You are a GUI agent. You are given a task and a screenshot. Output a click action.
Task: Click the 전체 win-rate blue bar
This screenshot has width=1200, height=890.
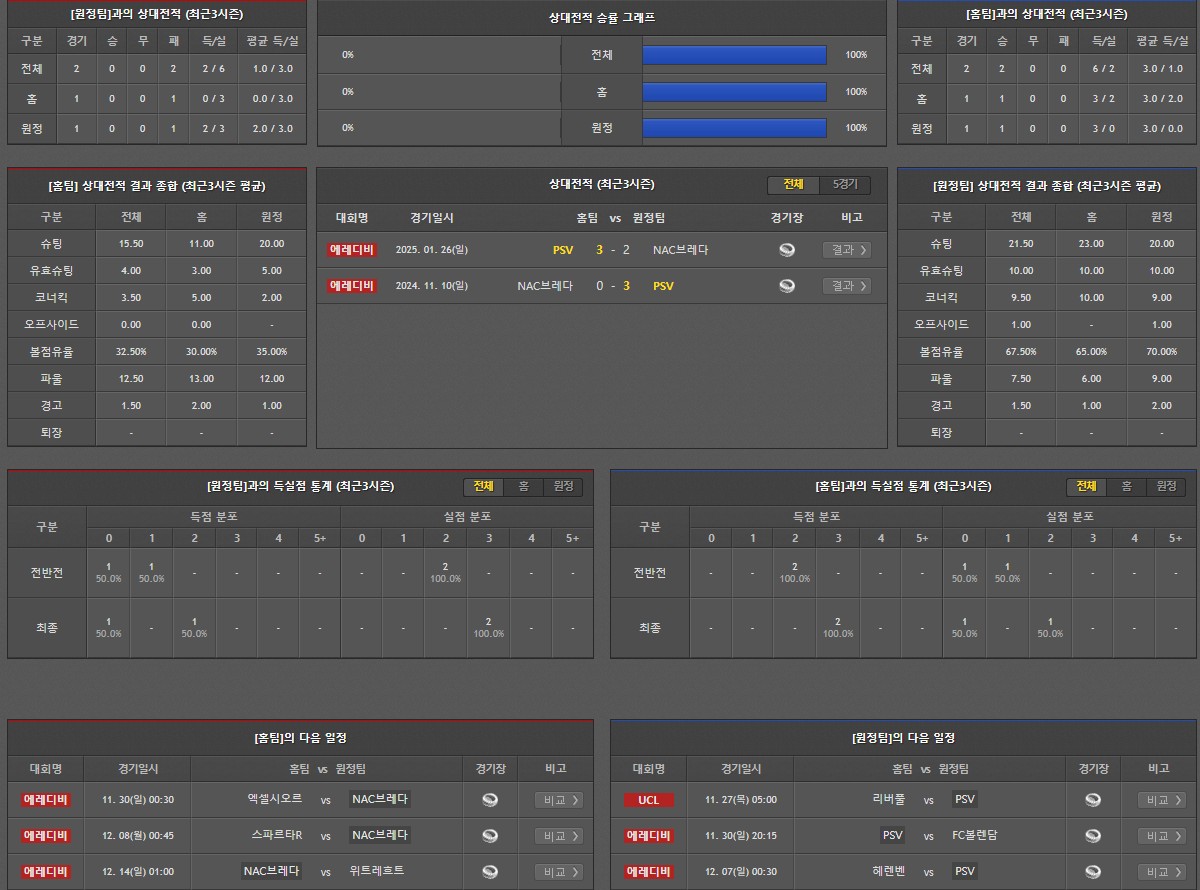[734, 55]
